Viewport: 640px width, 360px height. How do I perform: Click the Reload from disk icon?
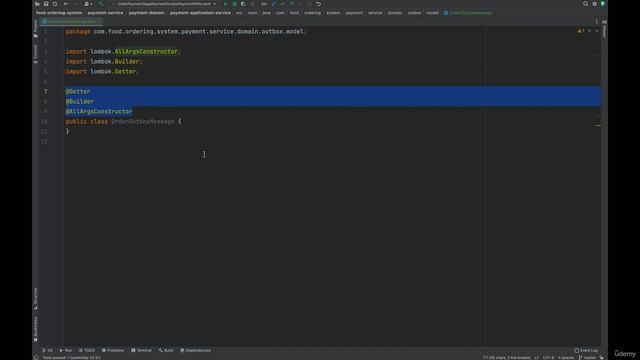55,4
